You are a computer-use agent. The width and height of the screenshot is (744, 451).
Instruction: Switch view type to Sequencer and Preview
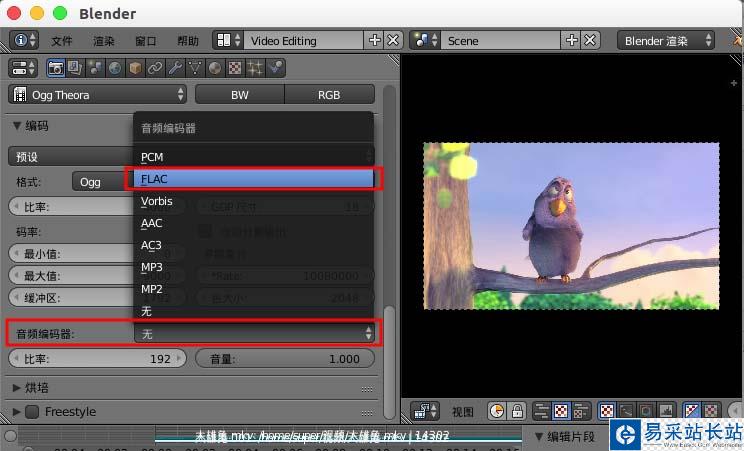pyautogui.click(x=581, y=411)
